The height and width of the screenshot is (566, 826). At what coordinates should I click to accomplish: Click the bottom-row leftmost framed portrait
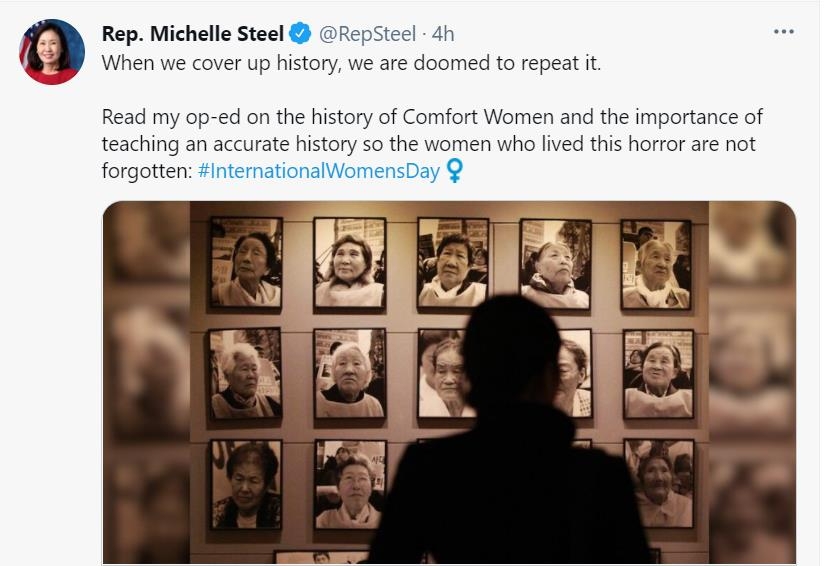(246, 484)
